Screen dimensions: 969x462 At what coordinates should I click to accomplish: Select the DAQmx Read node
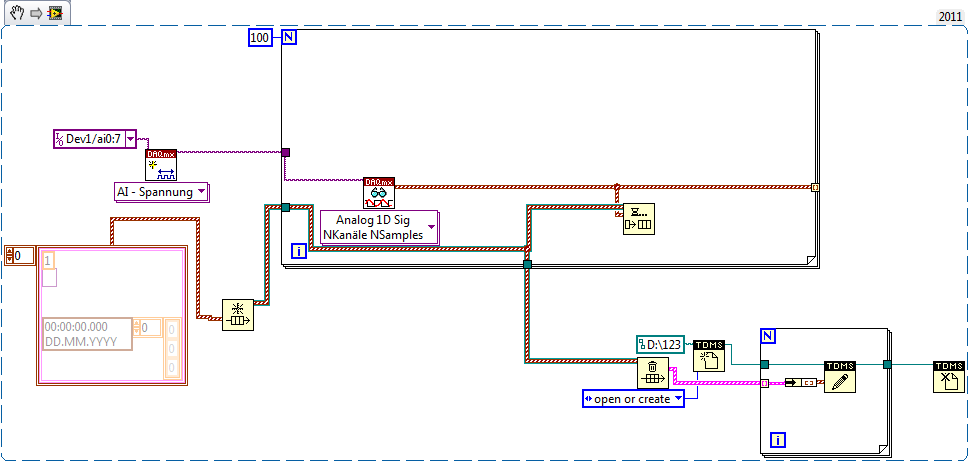[379, 193]
